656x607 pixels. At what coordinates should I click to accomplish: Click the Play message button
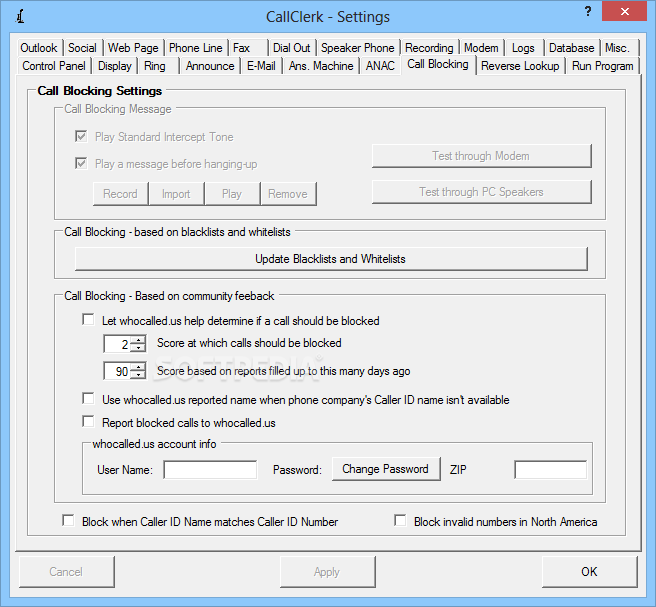(x=232, y=194)
